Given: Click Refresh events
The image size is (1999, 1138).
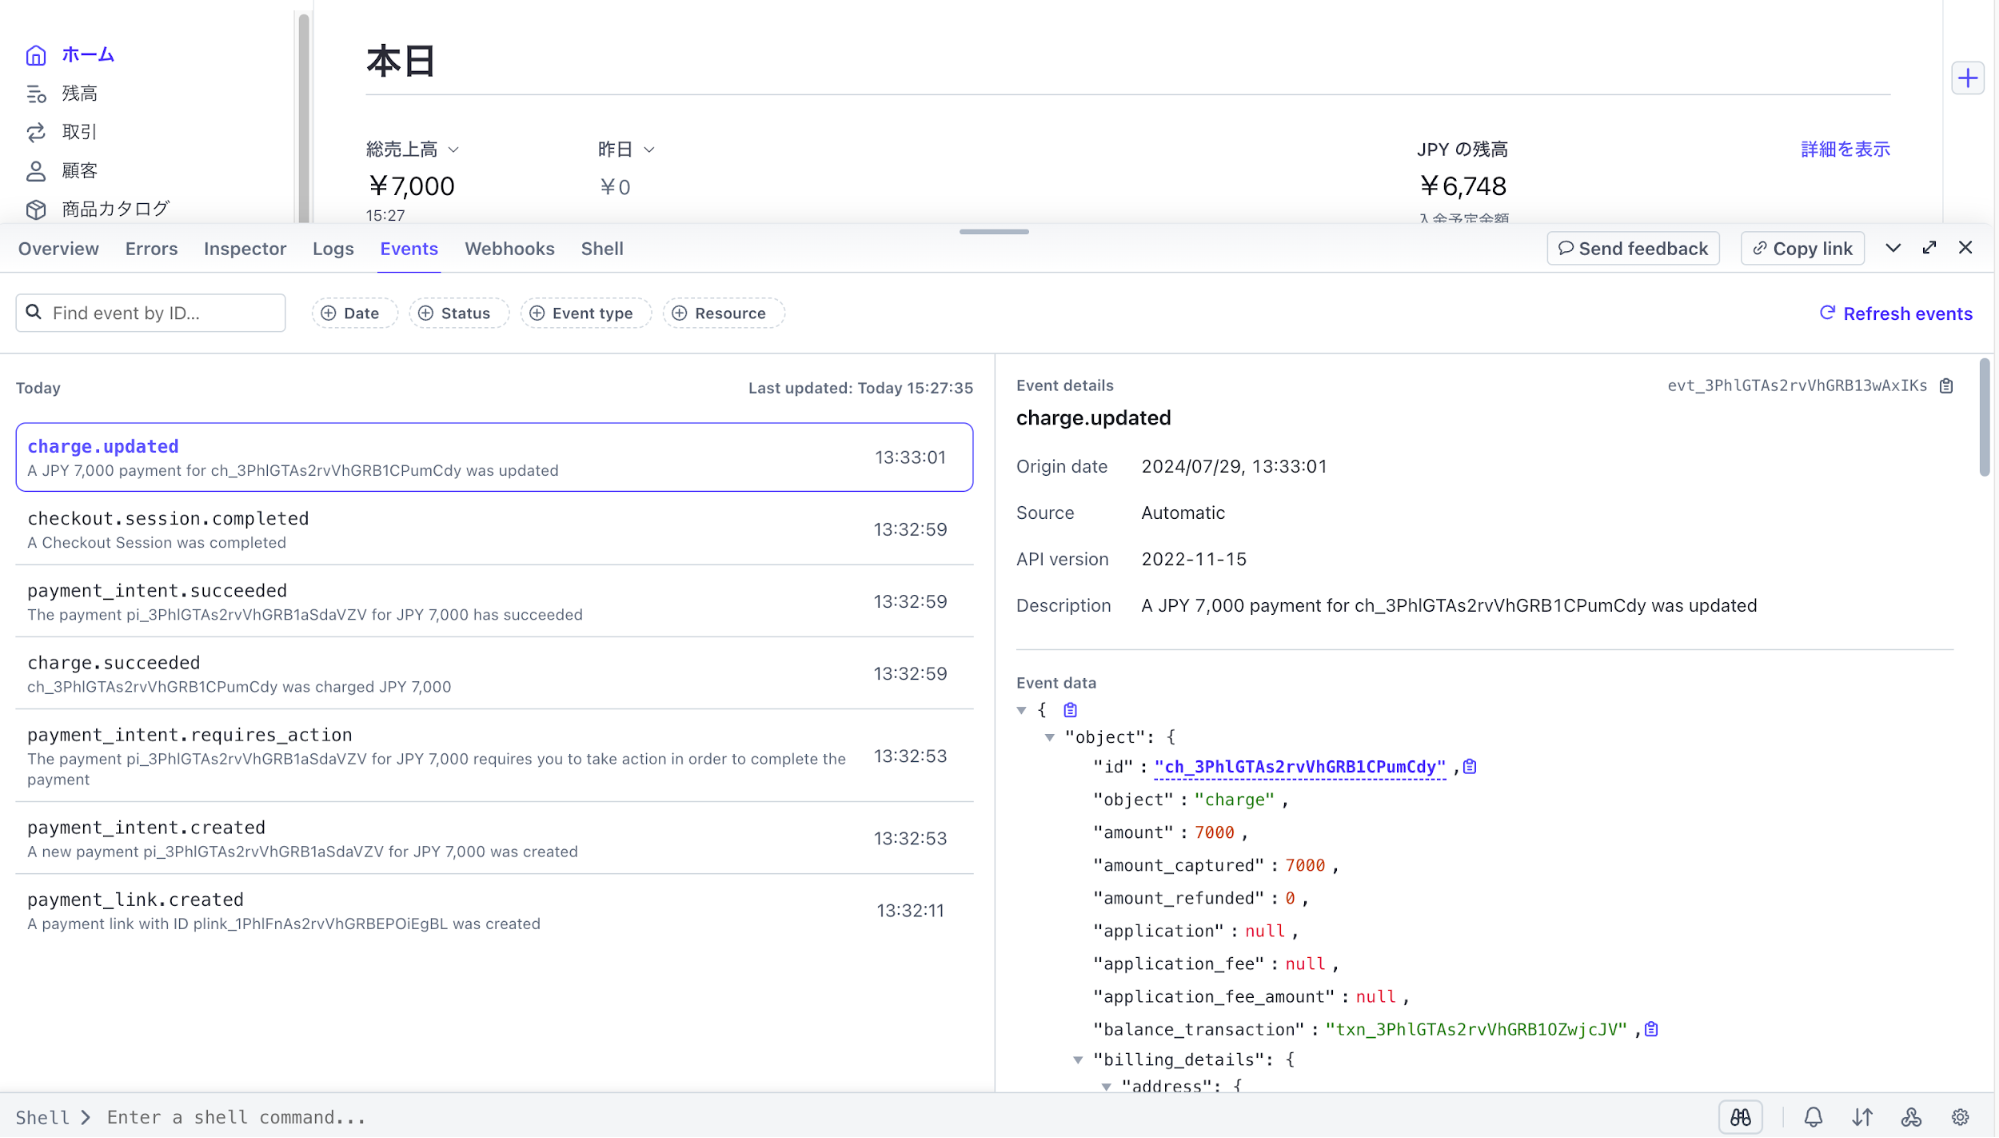Looking at the screenshot, I should 1895,314.
